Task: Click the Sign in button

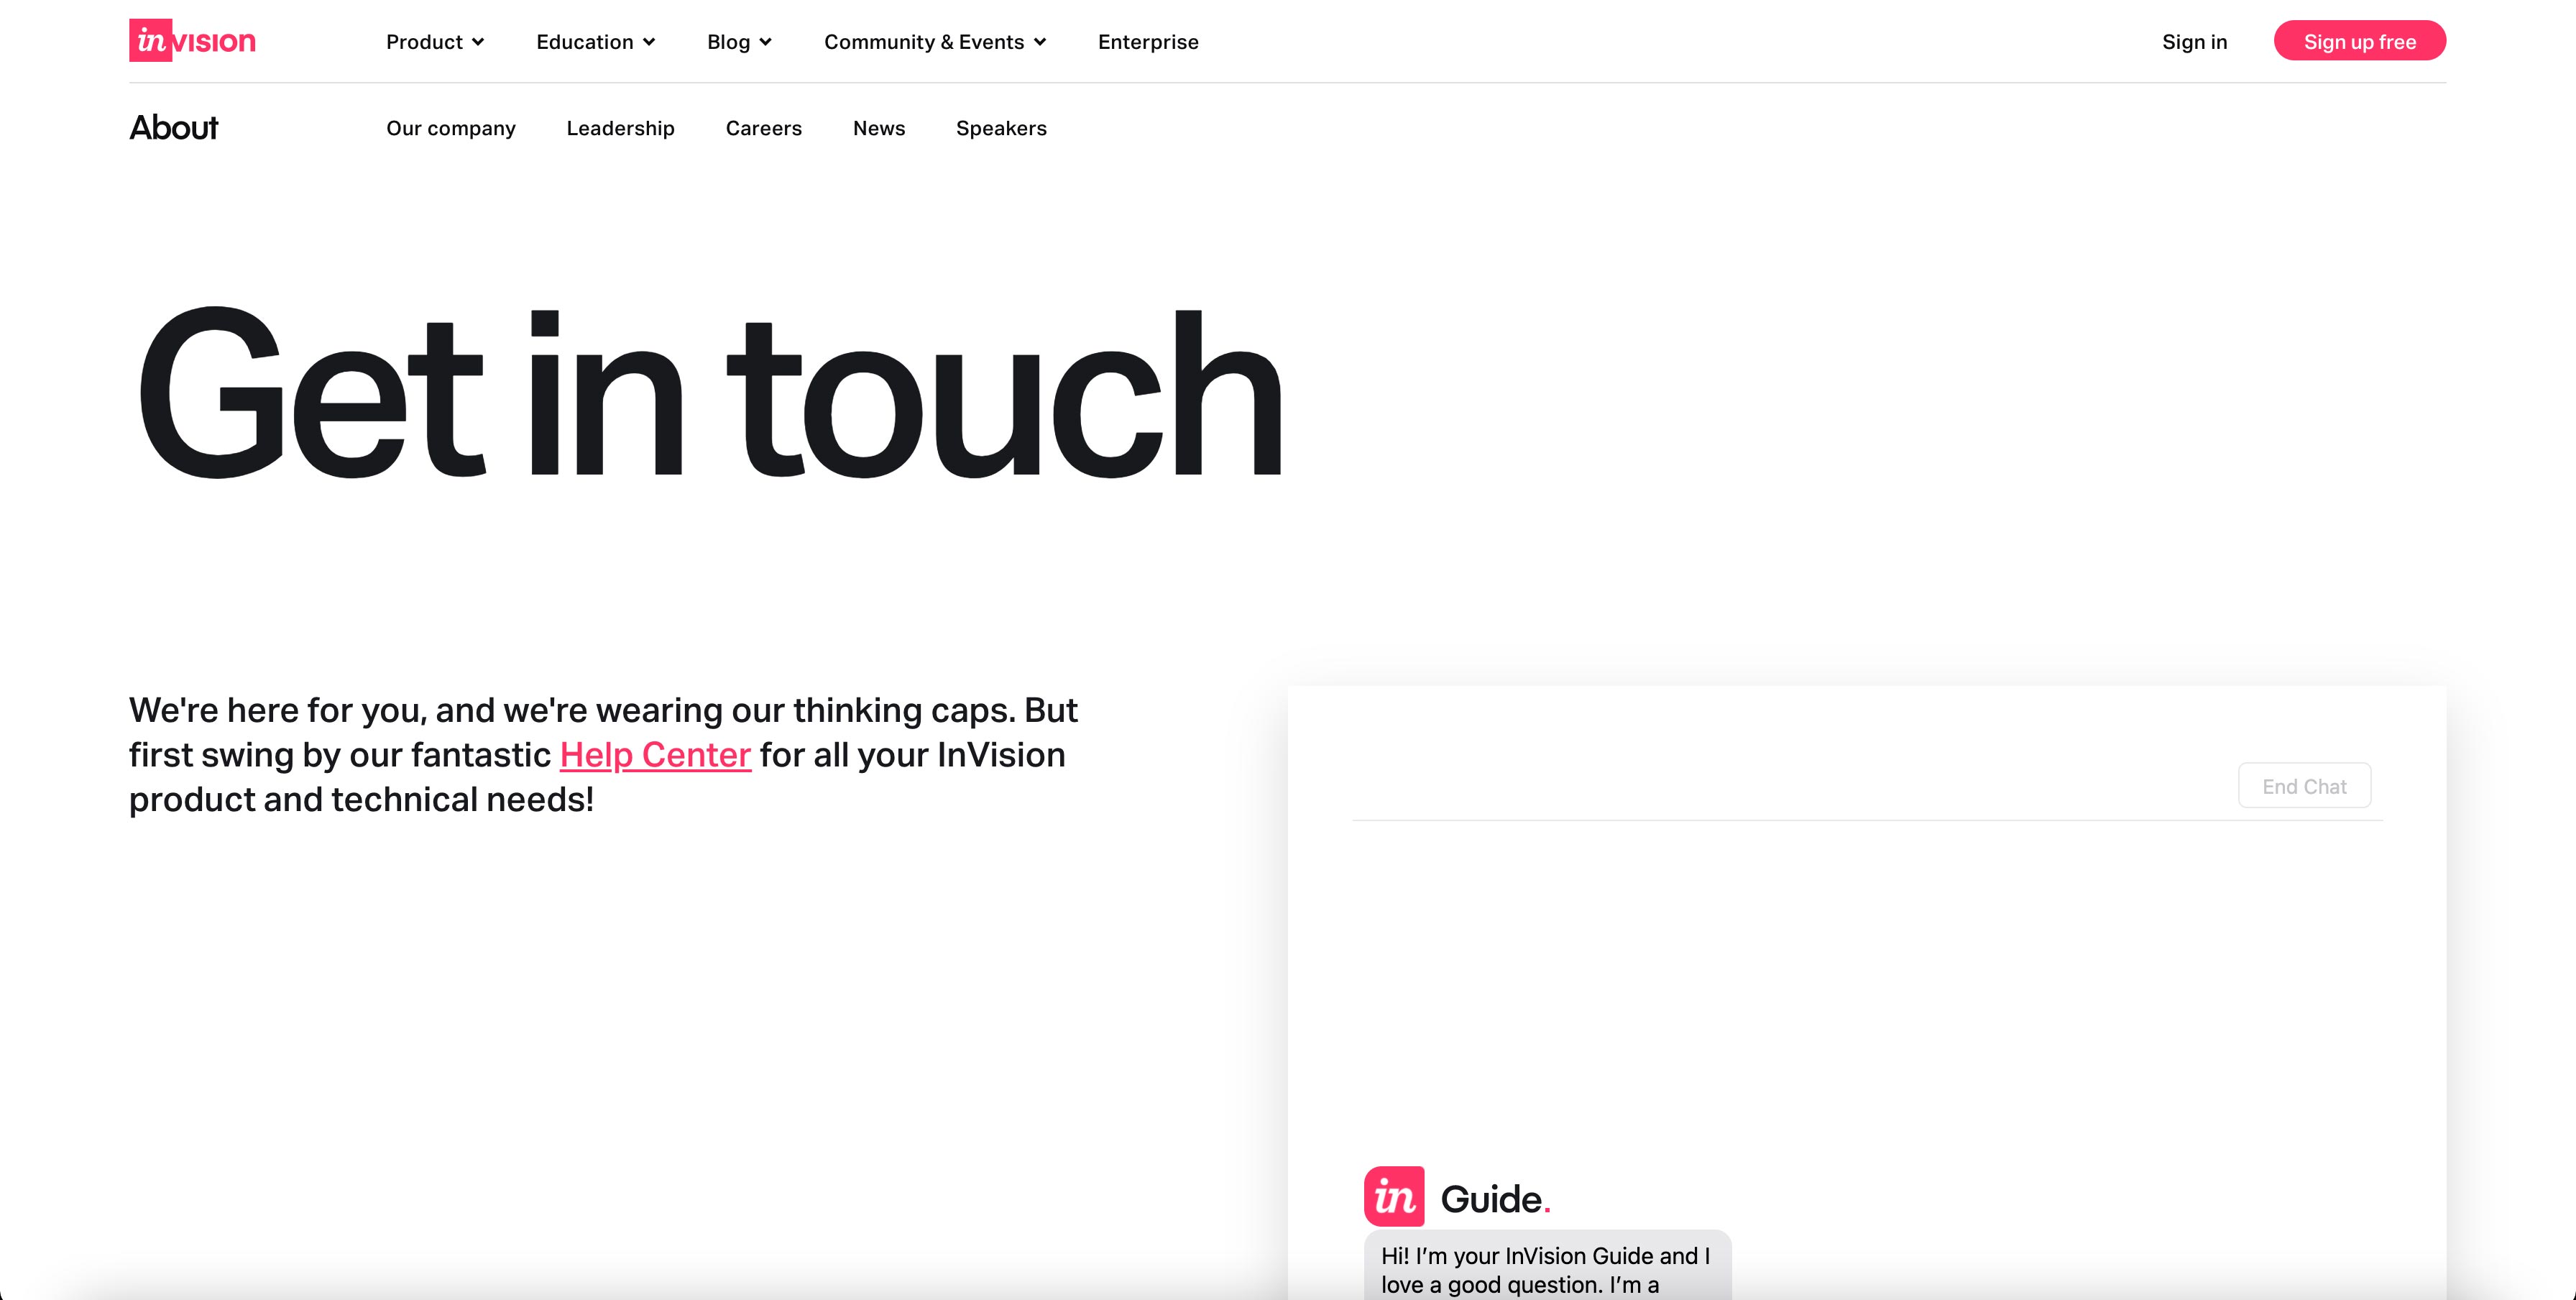Action: click(x=2194, y=42)
